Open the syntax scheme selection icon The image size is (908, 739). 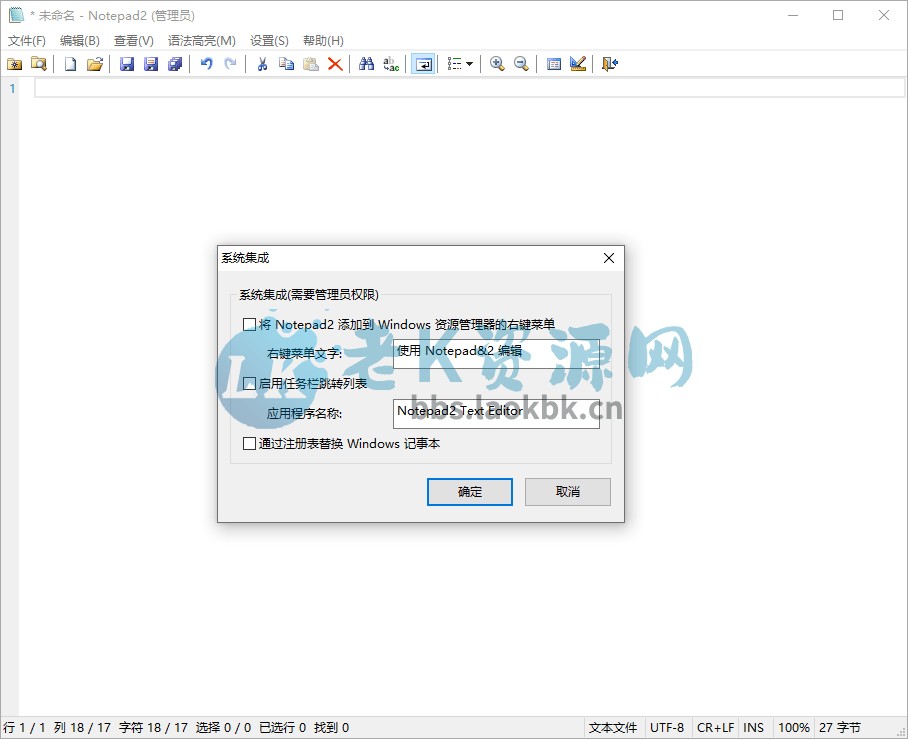coord(554,64)
